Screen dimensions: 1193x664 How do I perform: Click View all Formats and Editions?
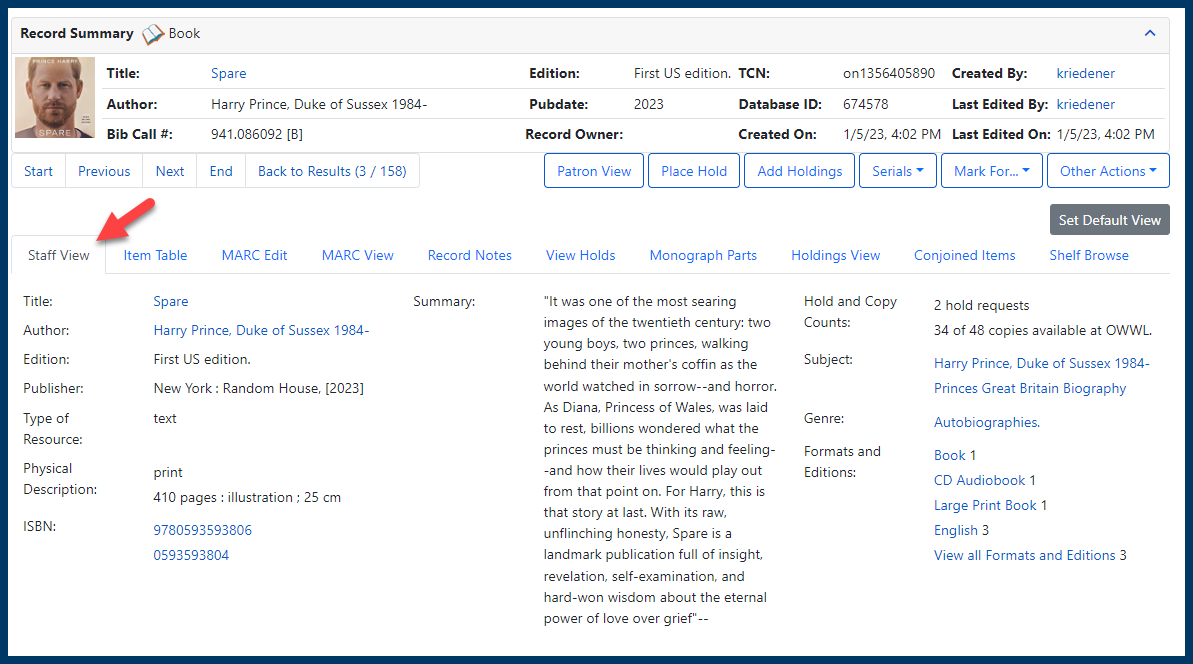coord(1024,555)
